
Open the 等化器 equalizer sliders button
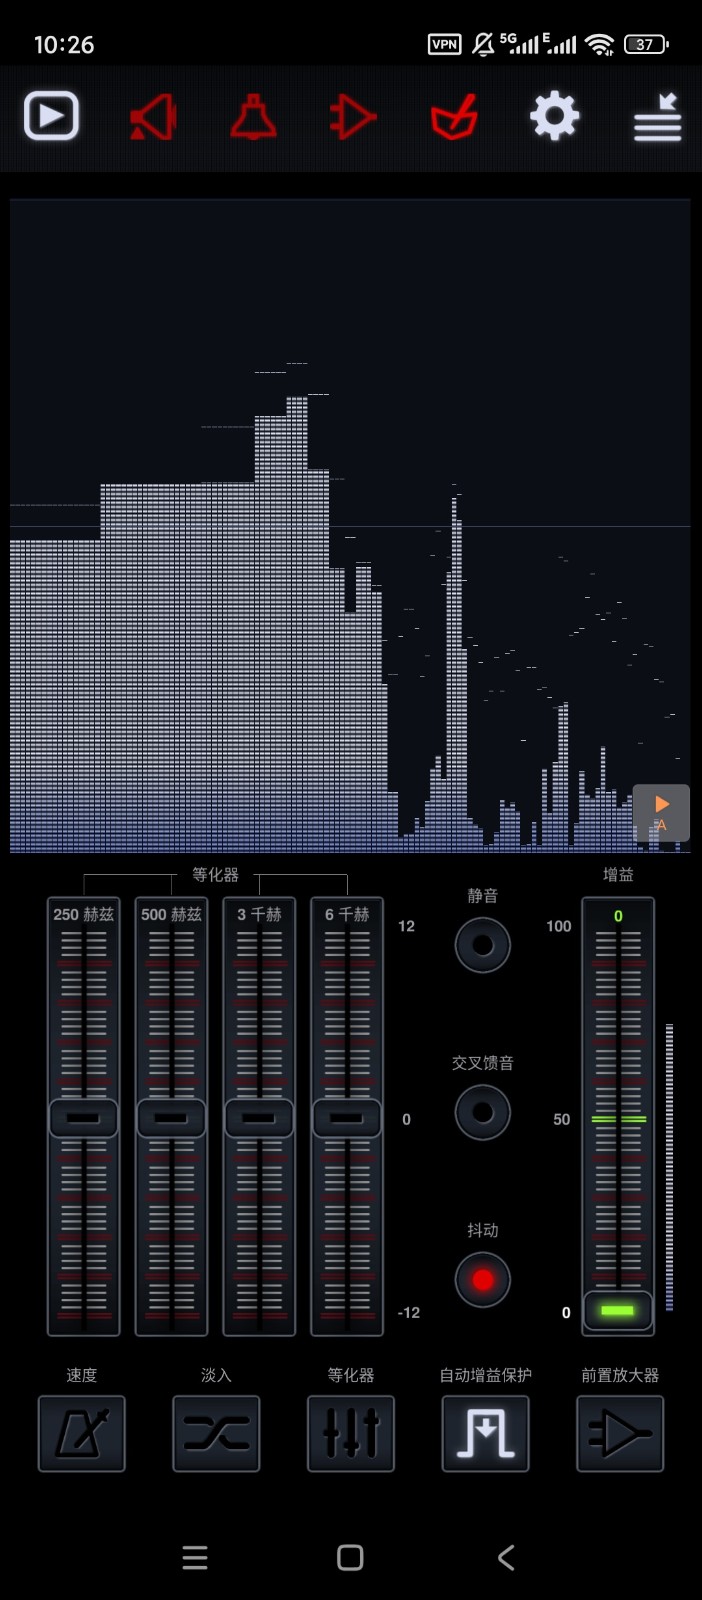click(x=351, y=1434)
